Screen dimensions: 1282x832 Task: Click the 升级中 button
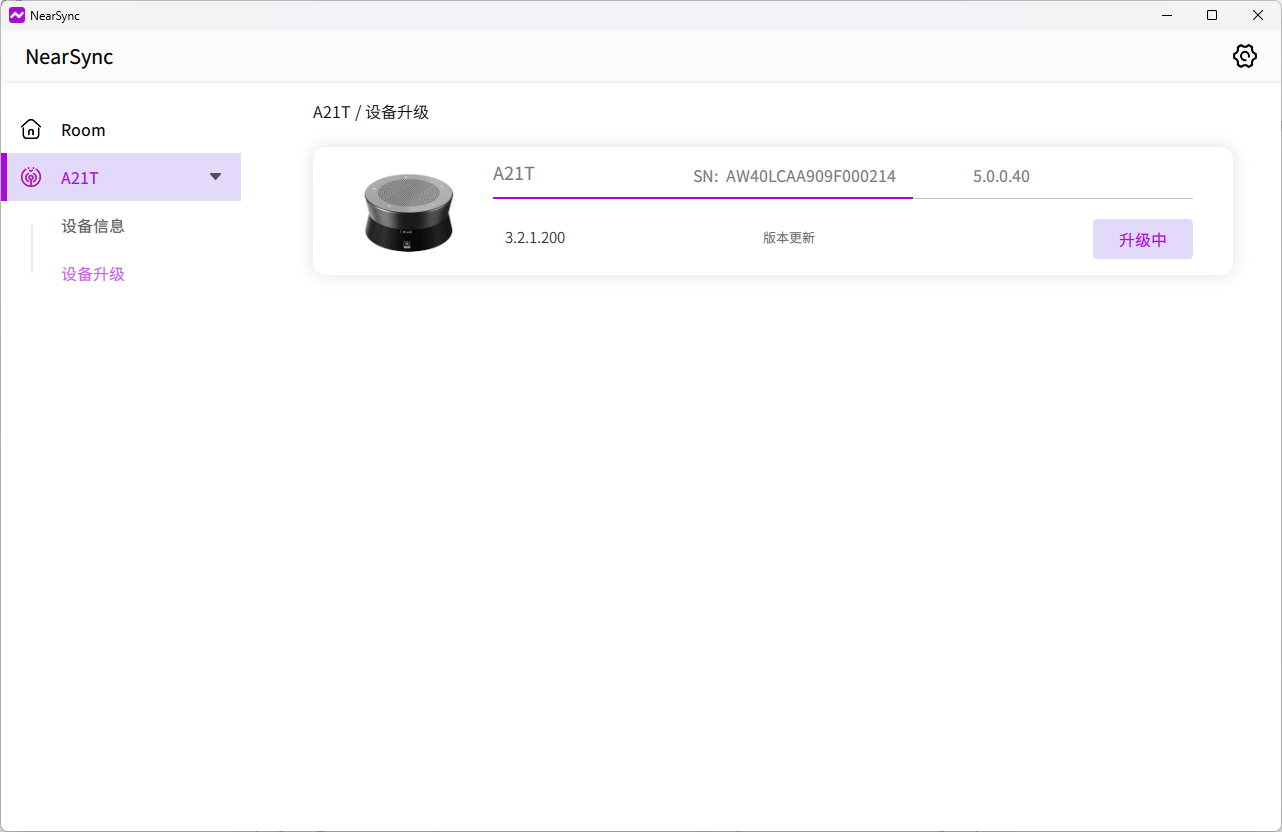point(1142,239)
